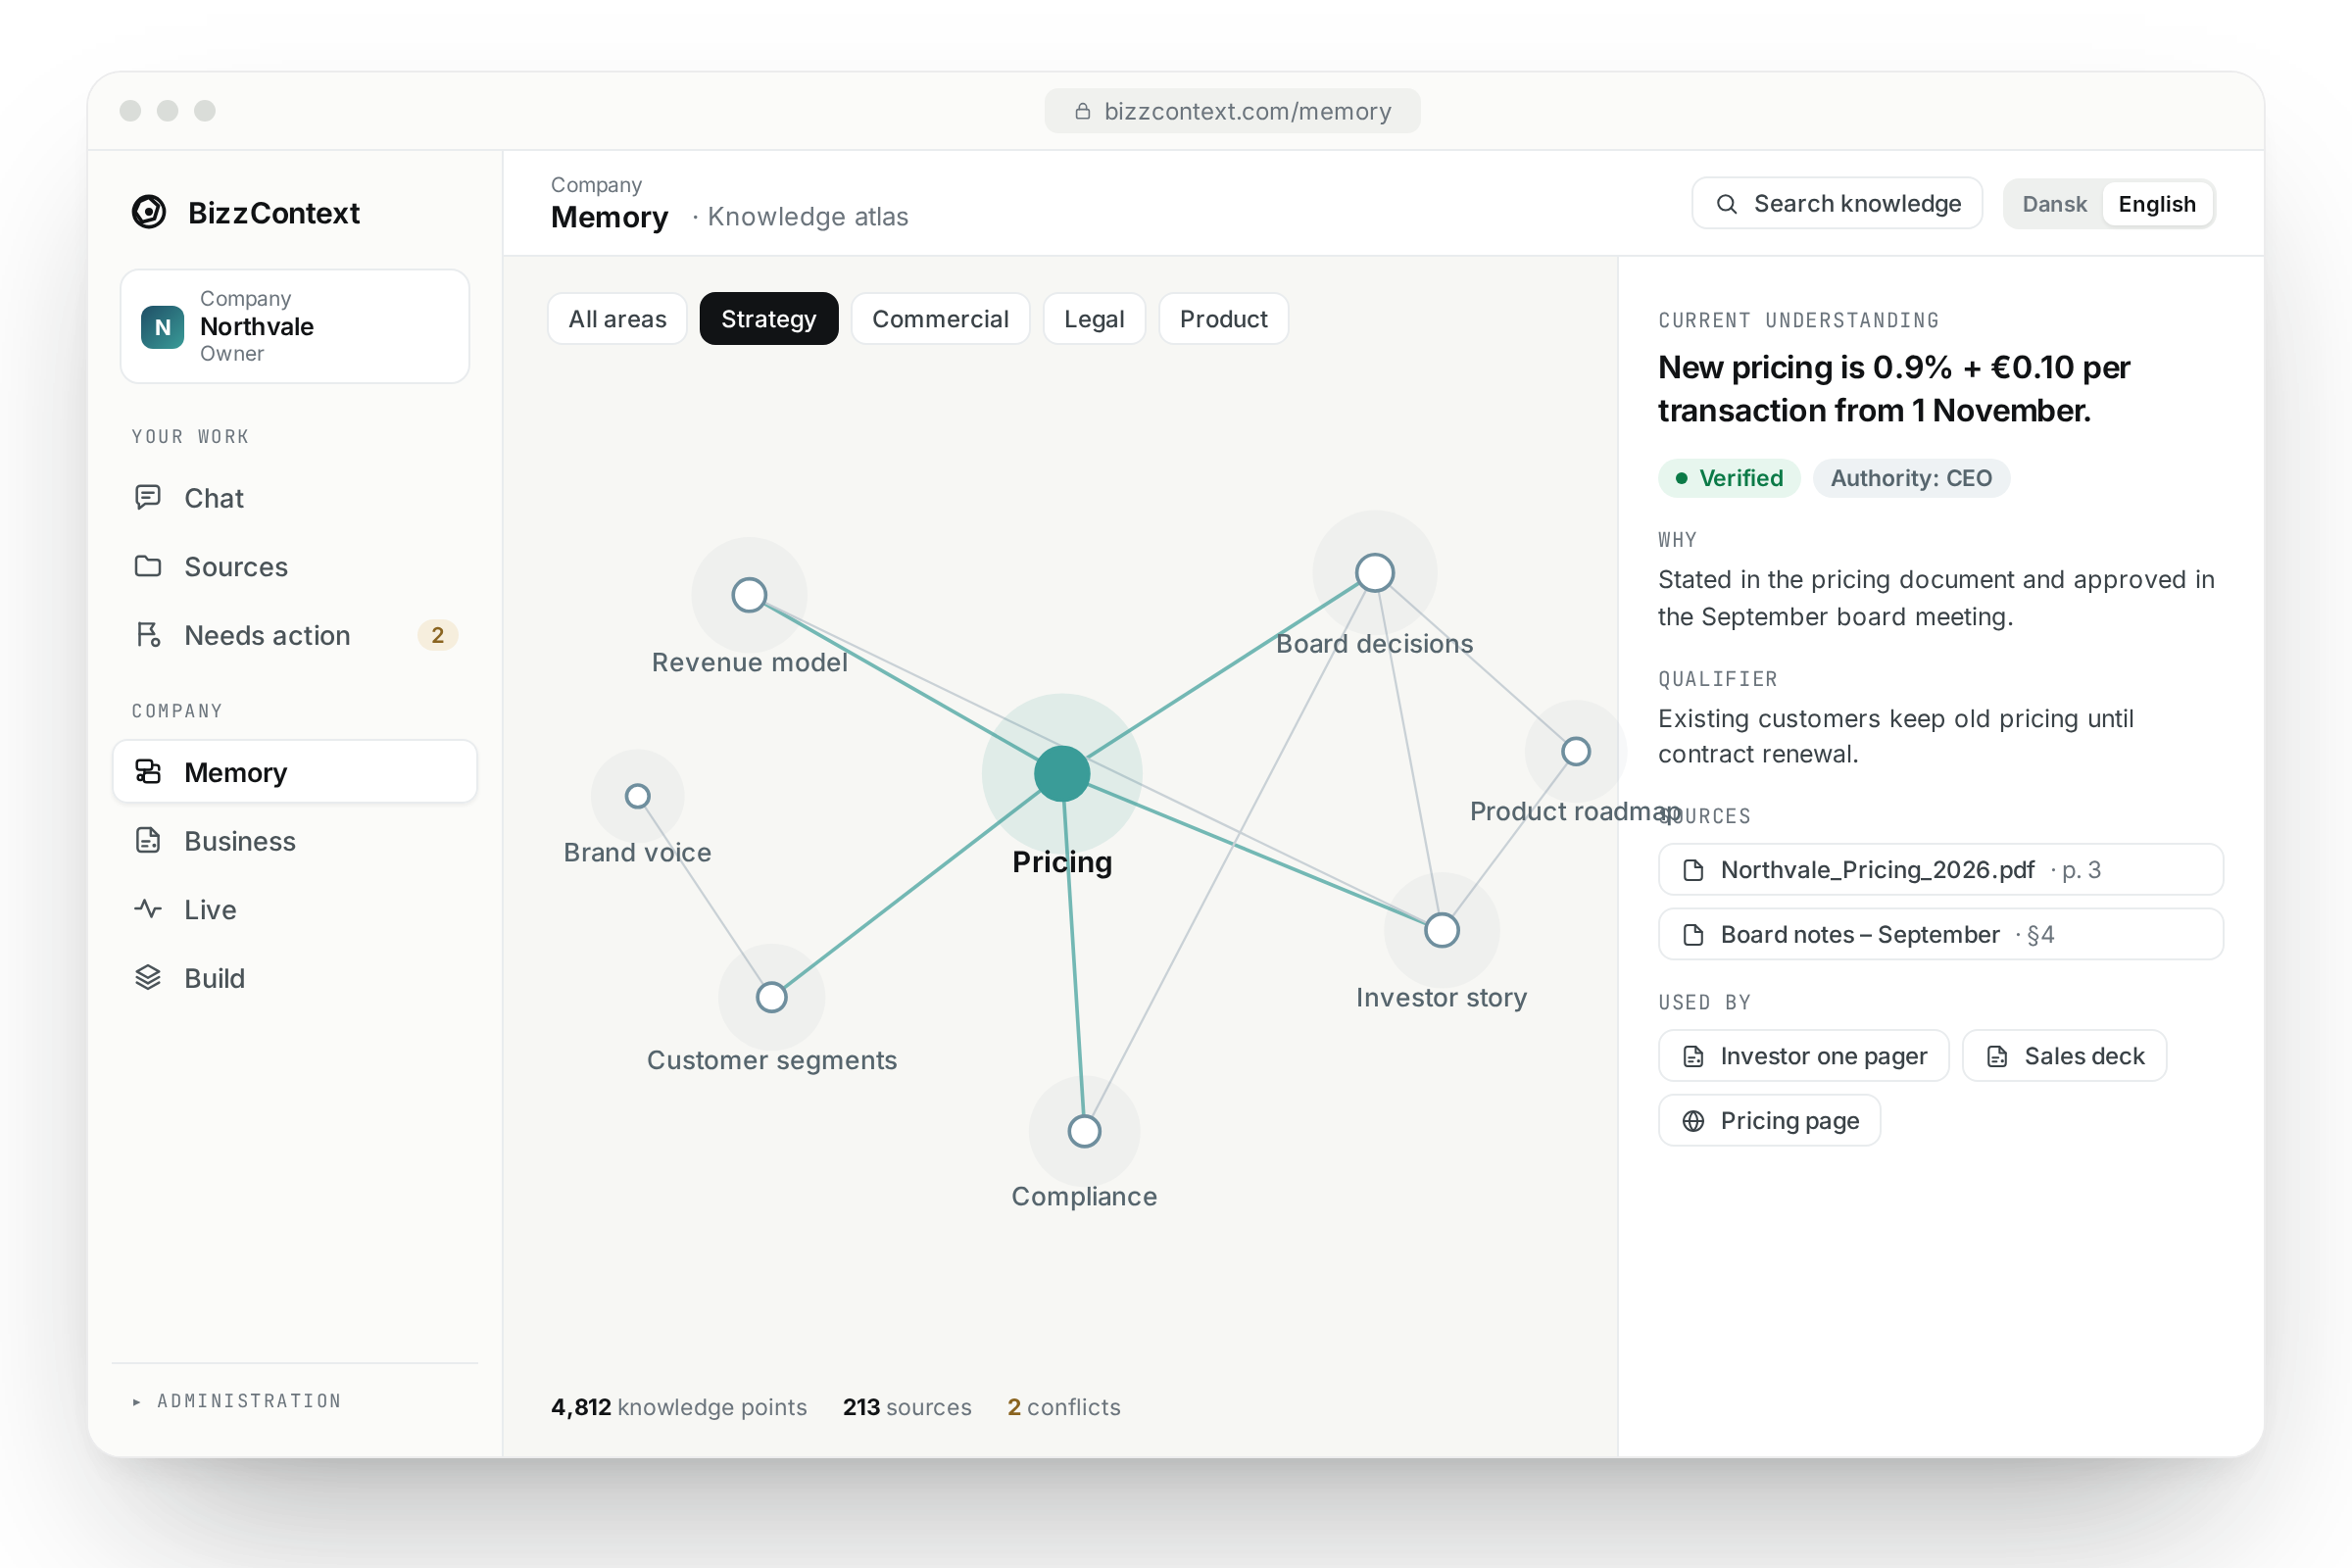Image resolution: width=2352 pixels, height=1568 pixels.
Task: Click the file icon of Northvale_Pricing_2026.pdf
Action: pyautogui.click(x=1693, y=870)
